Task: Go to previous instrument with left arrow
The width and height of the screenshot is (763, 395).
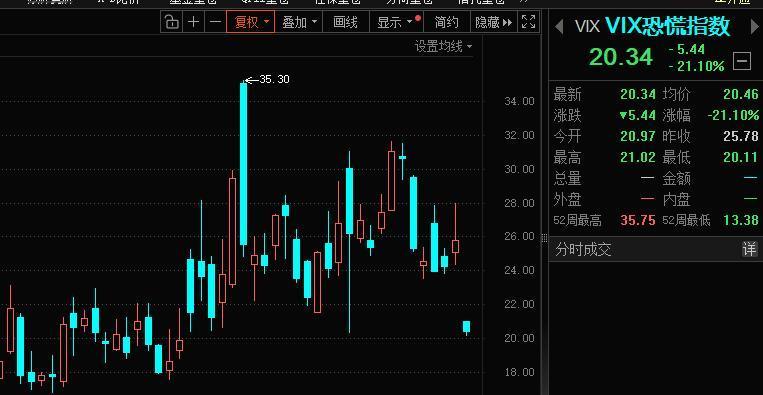Action: click(x=559, y=27)
